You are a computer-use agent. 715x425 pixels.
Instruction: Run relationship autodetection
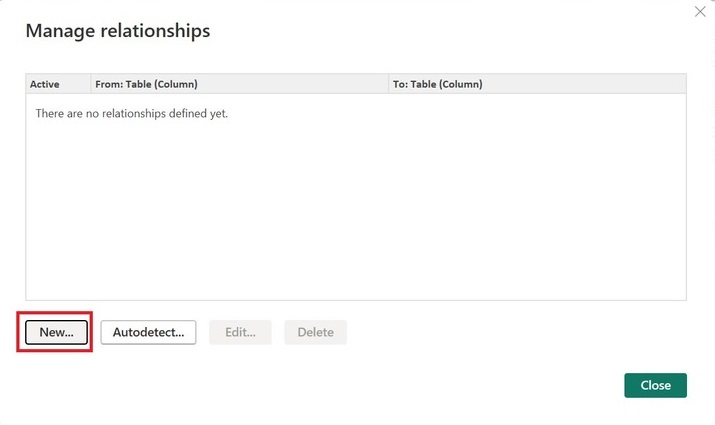click(x=148, y=332)
